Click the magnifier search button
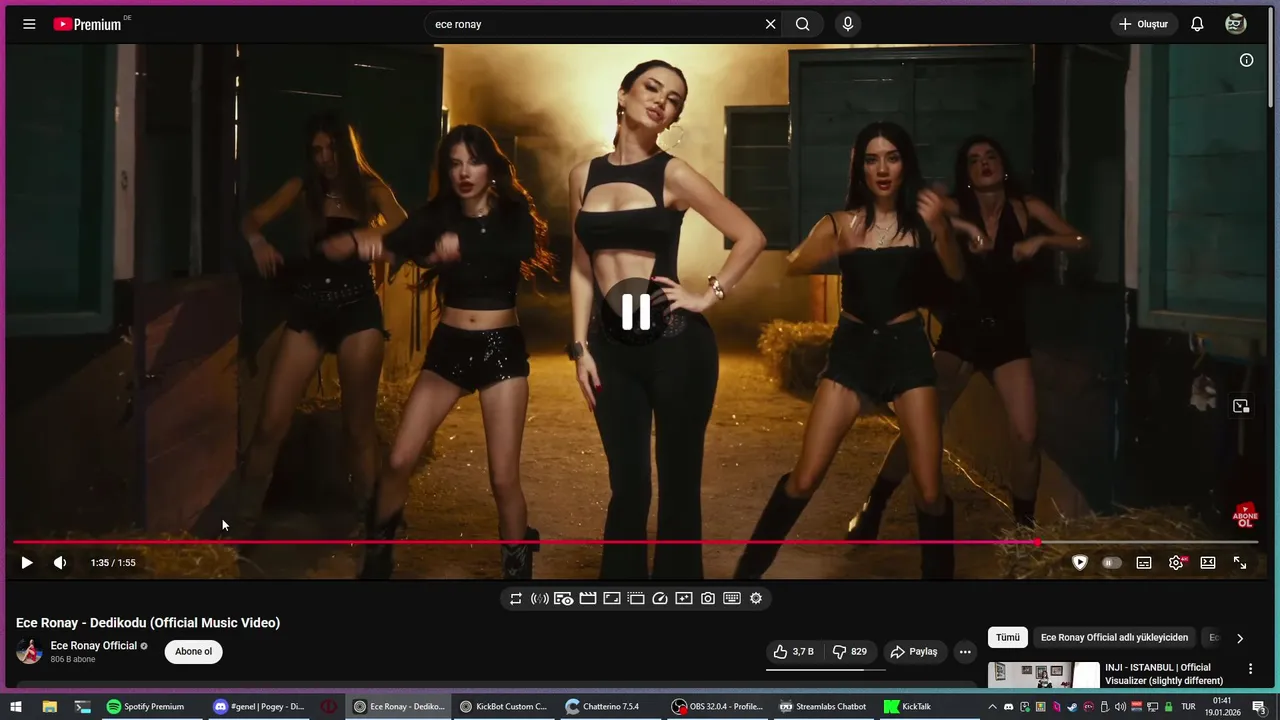The width and height of the screenshot is (1280, 720). coord(803,24)
